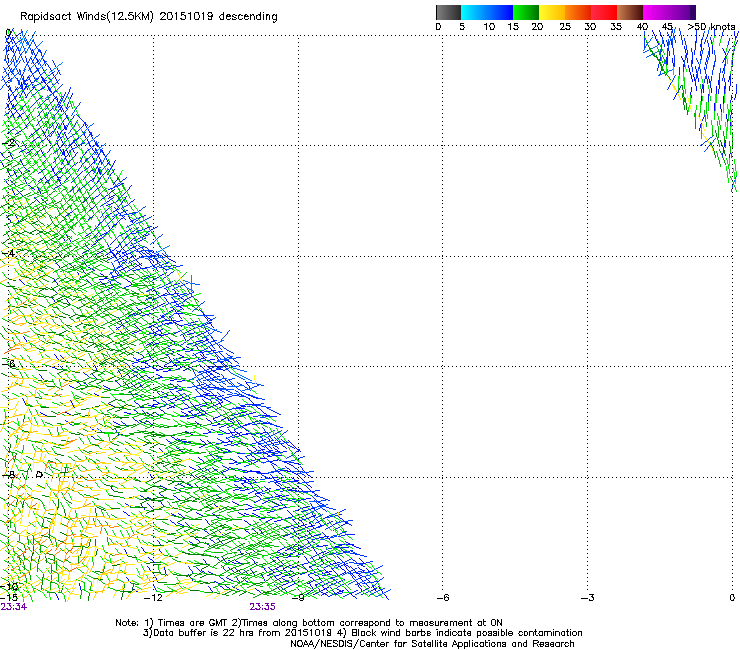Click the cyan-blue 5-15 knots color segment
The height and width of the screenshot is (650, 740).
[487, 12]
